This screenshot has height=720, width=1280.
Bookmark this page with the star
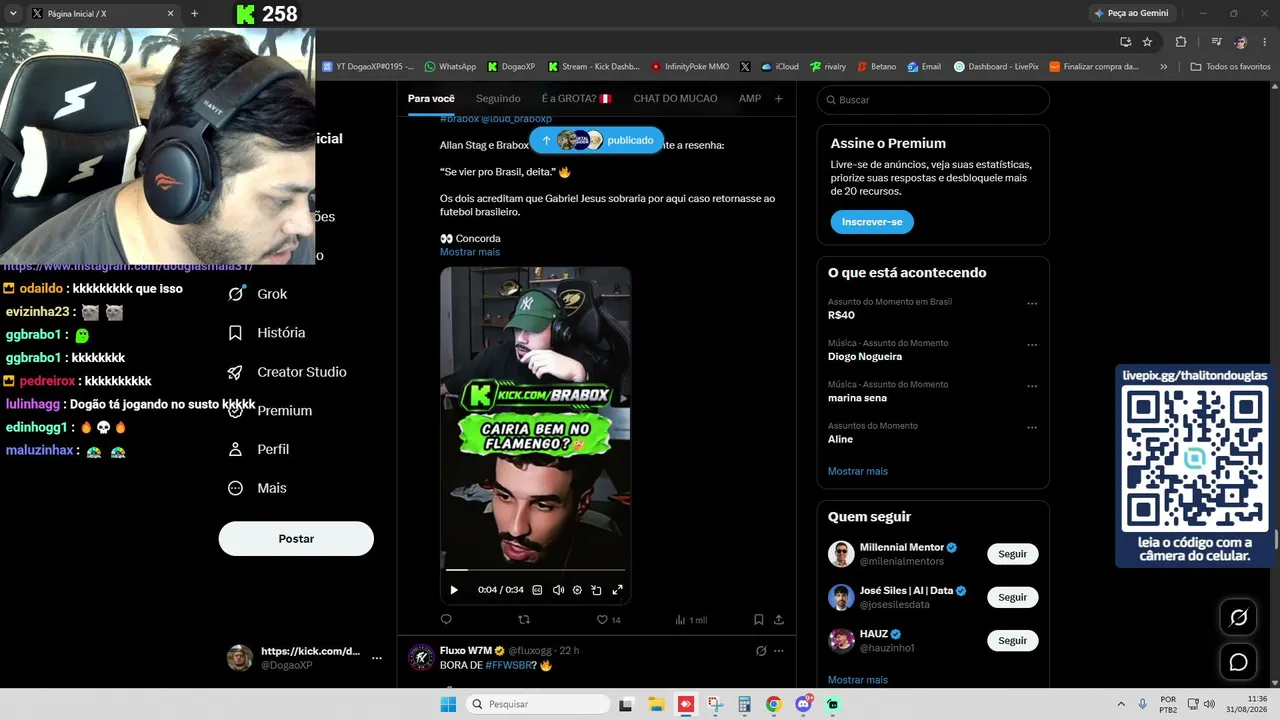[1147, 42]
